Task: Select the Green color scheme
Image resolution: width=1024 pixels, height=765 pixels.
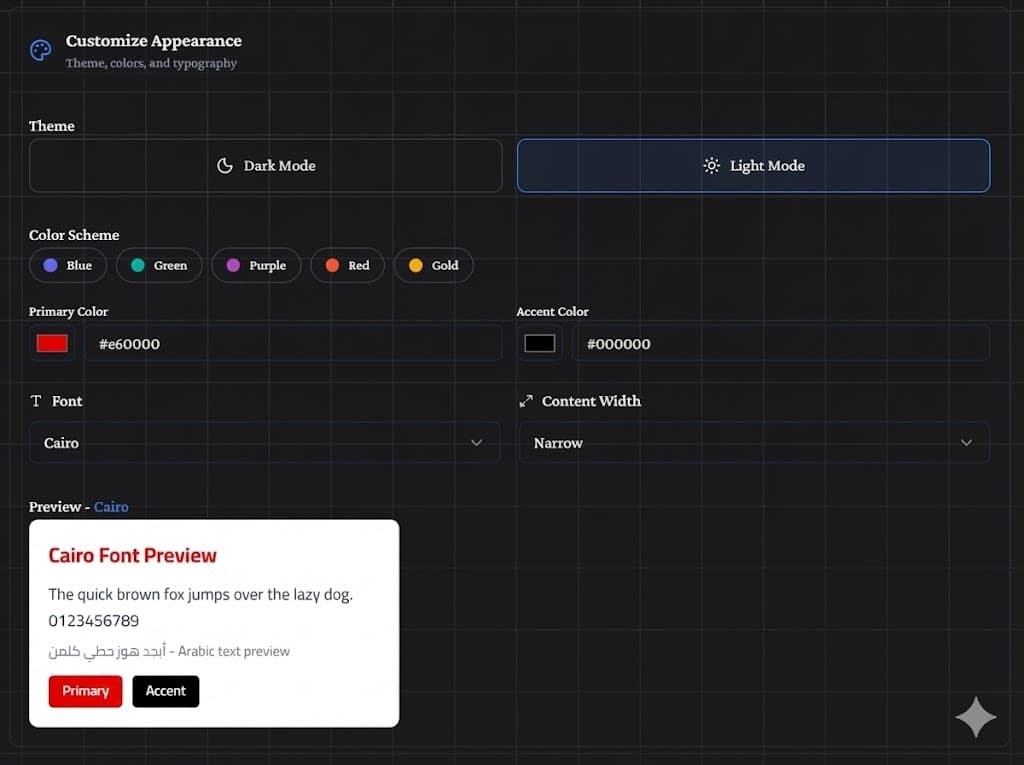Action: (x=159, y=266)
